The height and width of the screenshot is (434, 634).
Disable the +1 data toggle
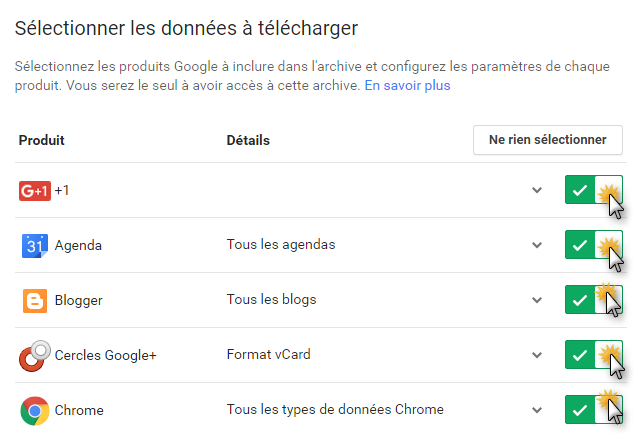click(593, 190)
